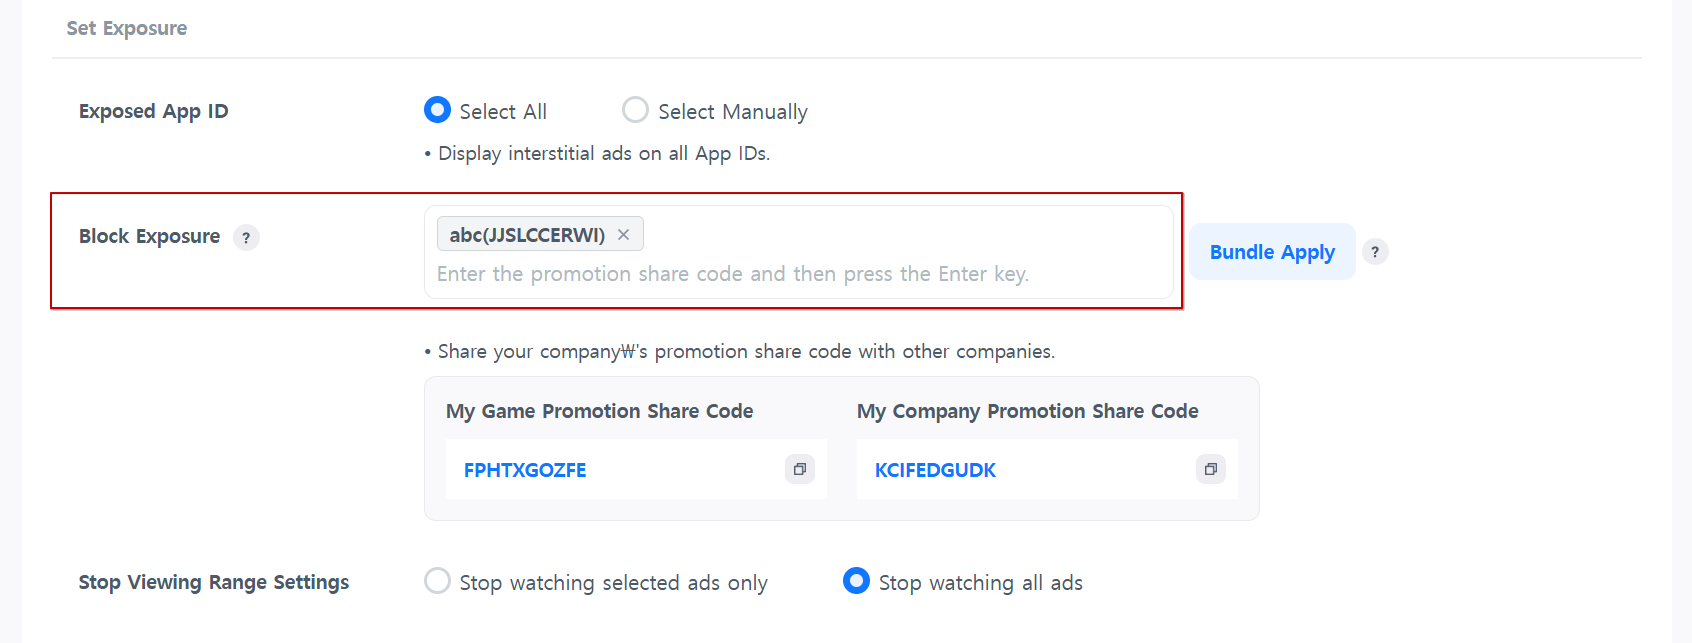1692x643 pixels.
Task: Click the My Company Promotion Share Code heading
Action: tap(1027, 411)
